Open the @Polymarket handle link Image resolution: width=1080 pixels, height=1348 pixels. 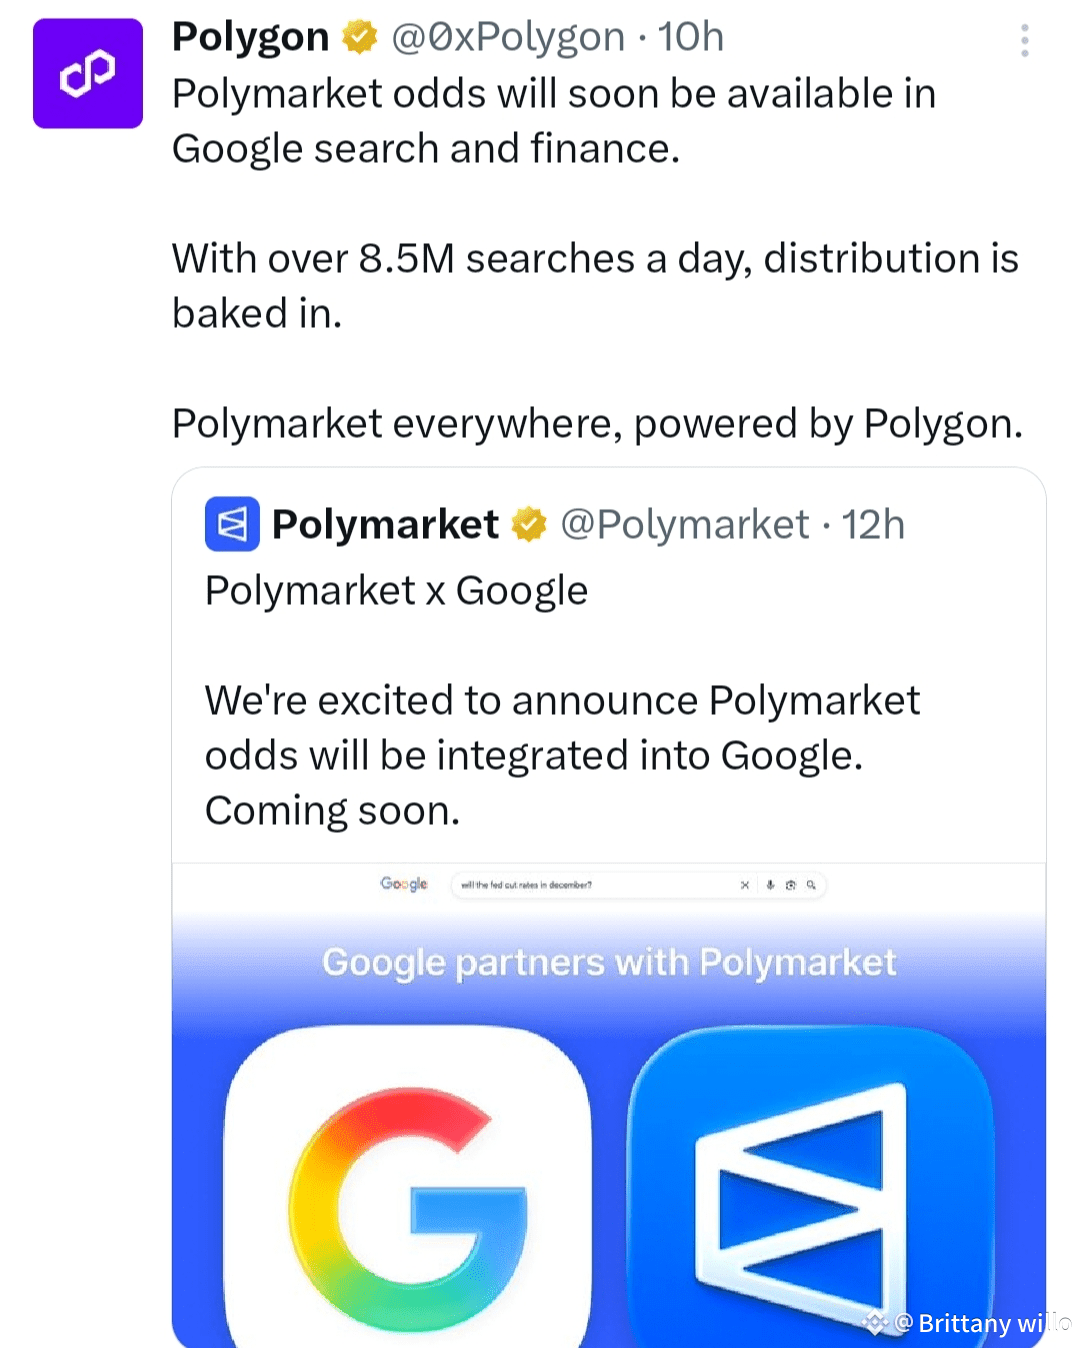[x=685, y=524]
